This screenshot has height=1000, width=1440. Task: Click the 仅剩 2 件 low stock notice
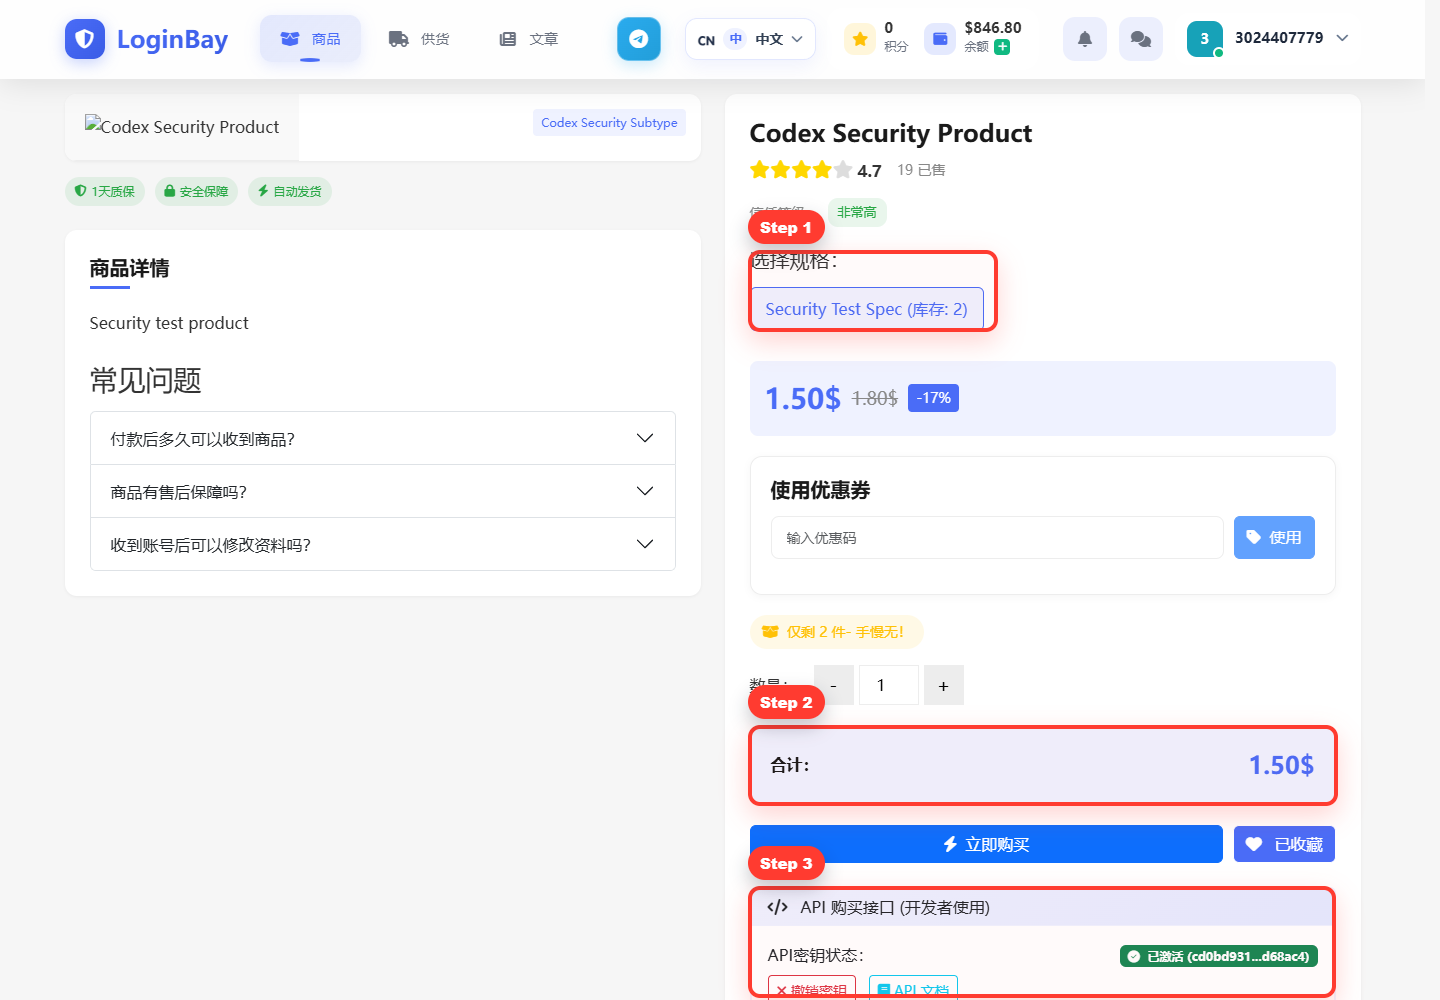[x=836, y=632]
